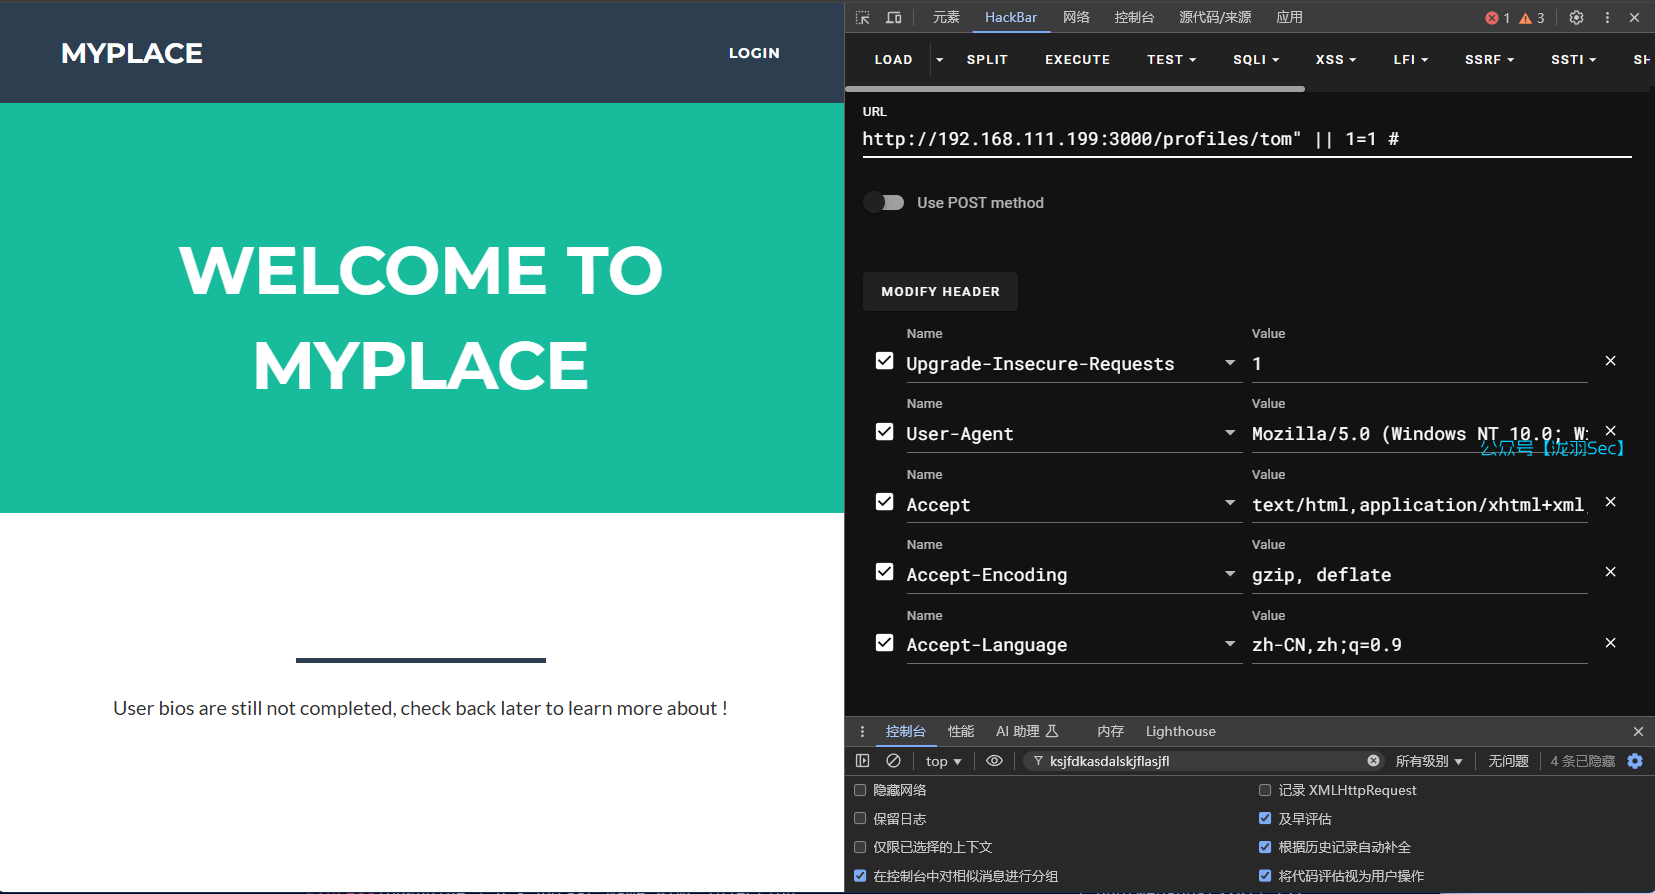Expand the SQLI dropdown menu
Screen dimensions: 1655x894
tap(1256, 60)
